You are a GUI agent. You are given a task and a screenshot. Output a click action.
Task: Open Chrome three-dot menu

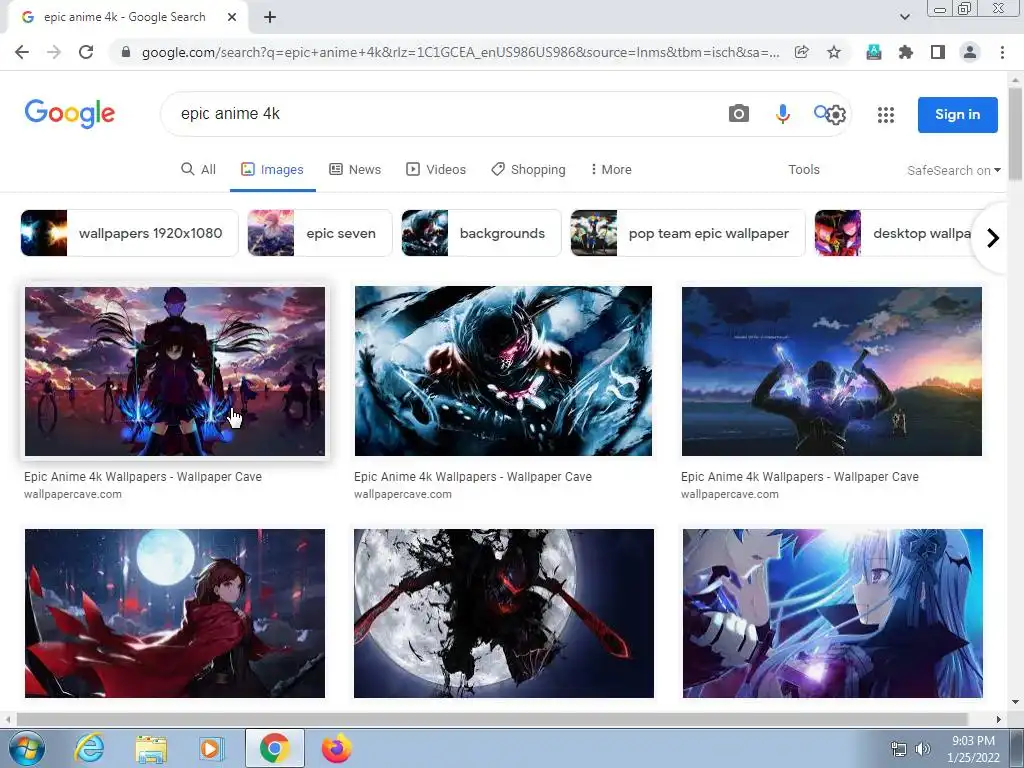1002,52
